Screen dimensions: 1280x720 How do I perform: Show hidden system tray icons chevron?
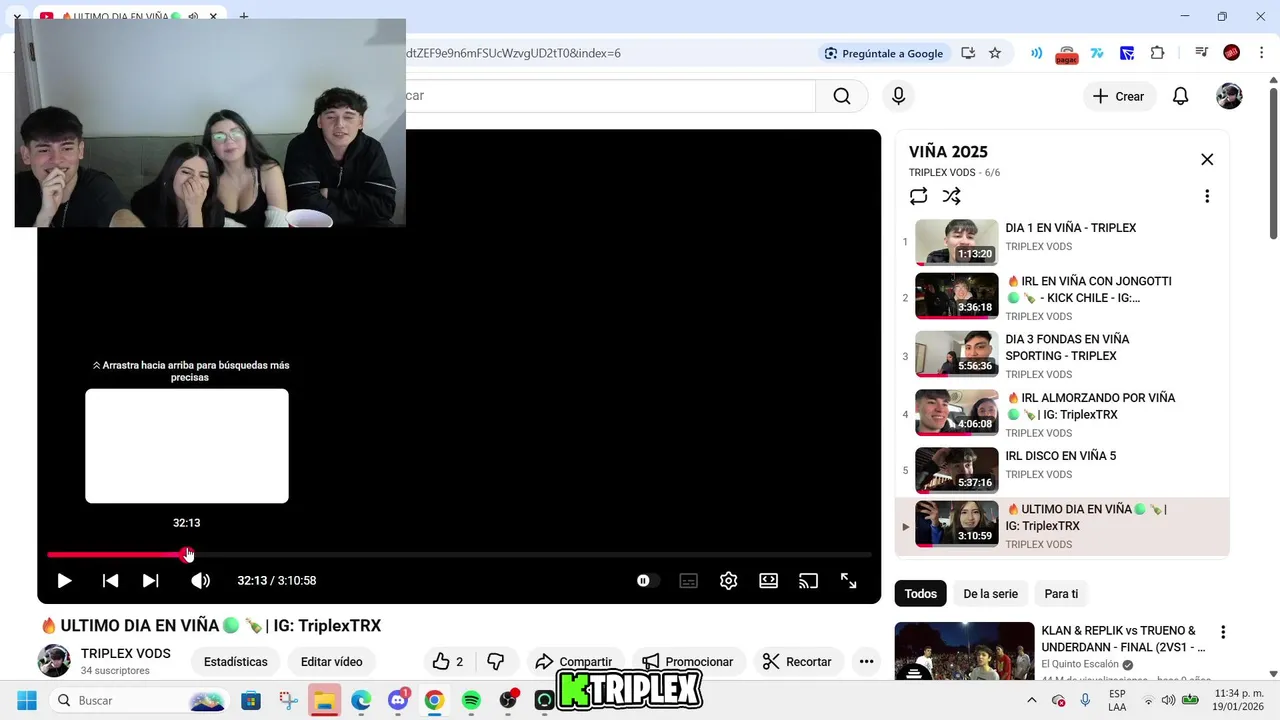1032,700
